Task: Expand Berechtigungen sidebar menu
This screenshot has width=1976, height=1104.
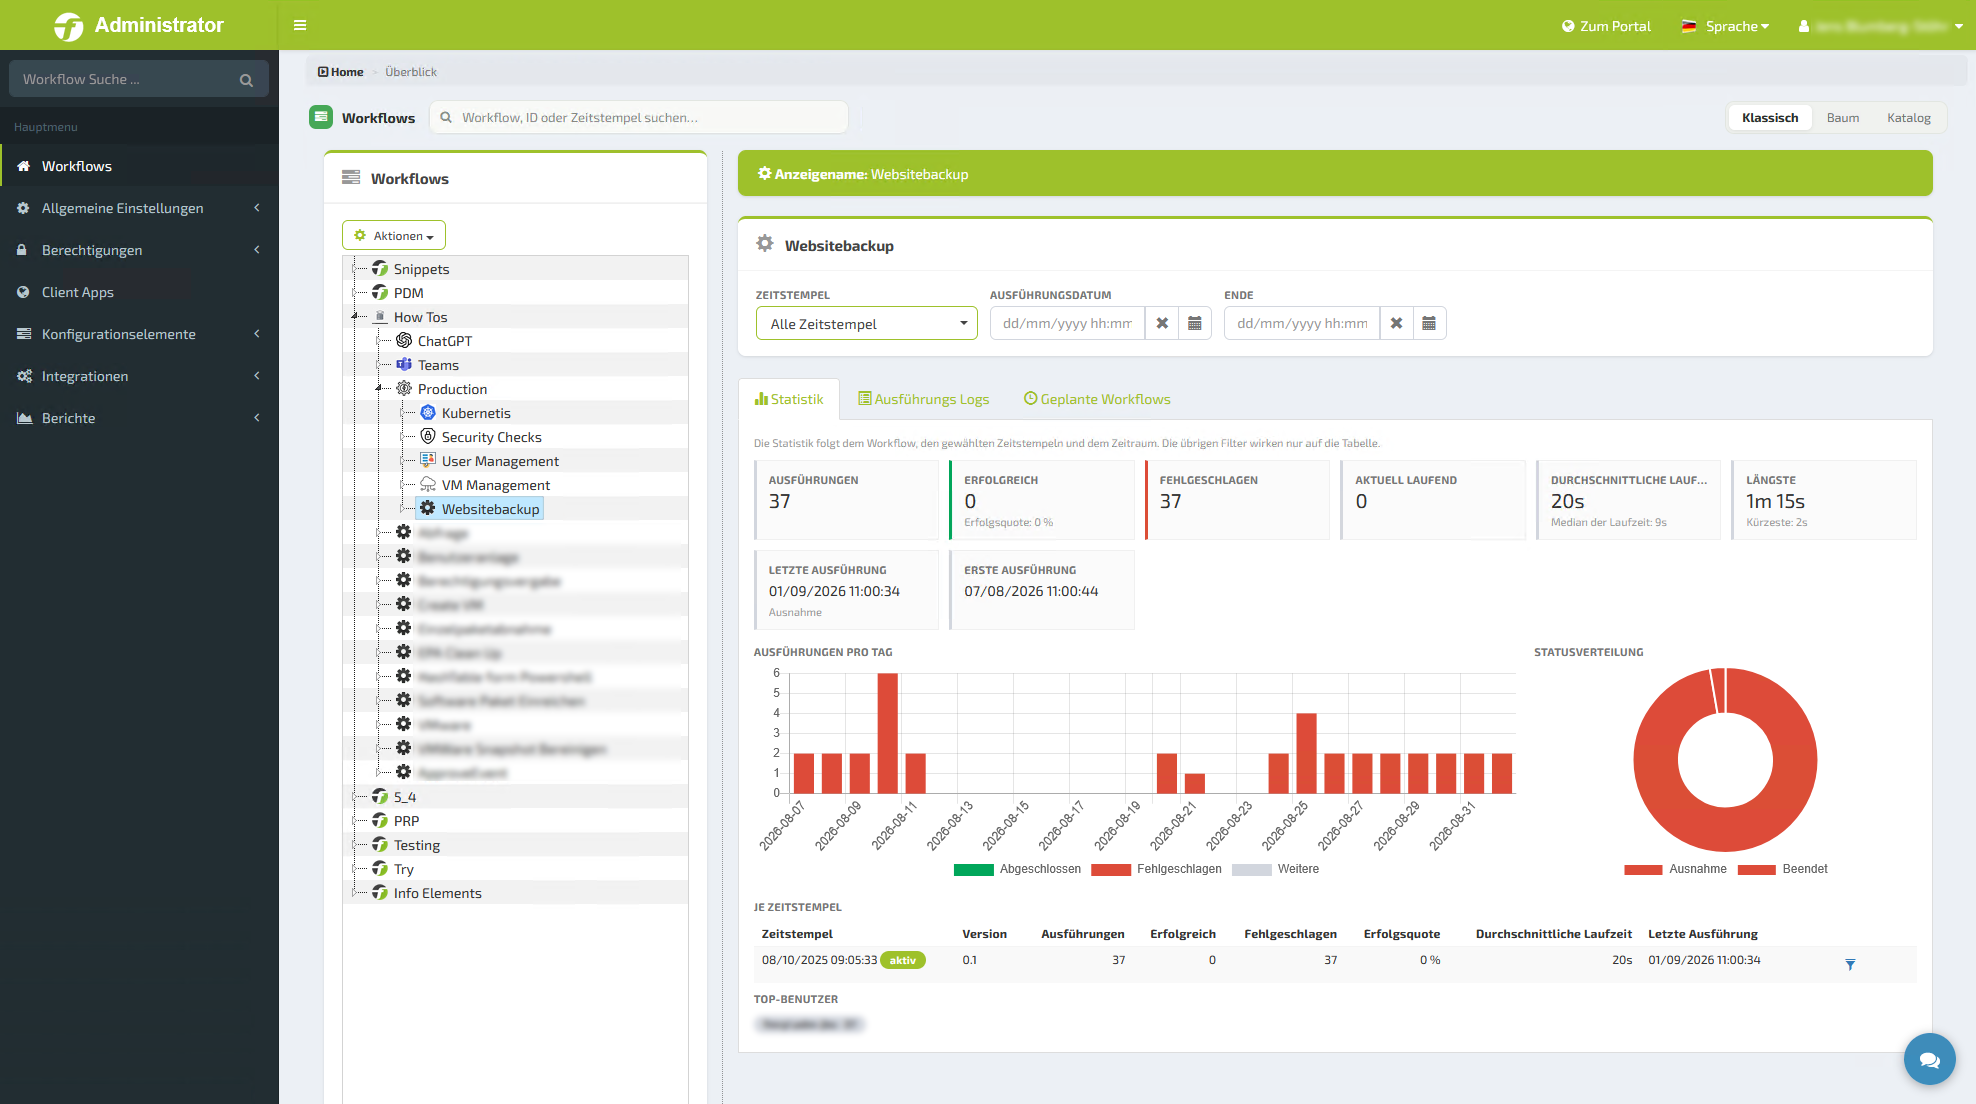Action: tap(139, 250)
